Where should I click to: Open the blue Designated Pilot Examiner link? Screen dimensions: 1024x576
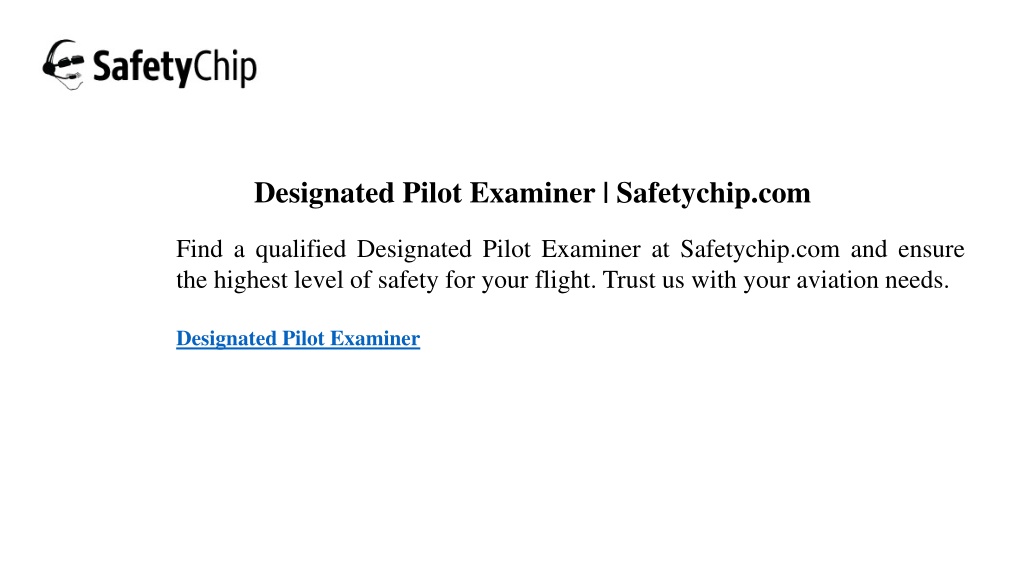[298, 338]
